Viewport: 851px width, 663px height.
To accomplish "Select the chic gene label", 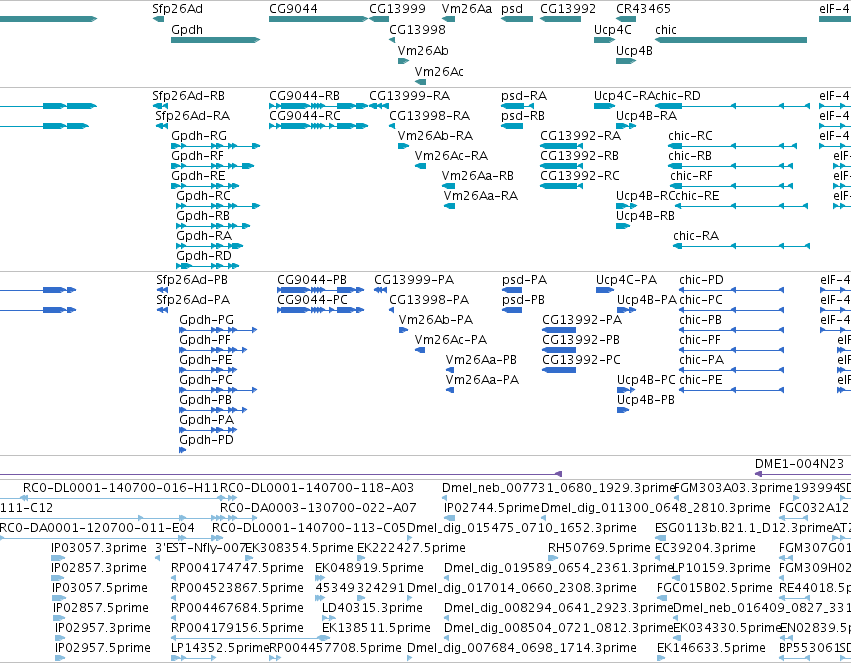I will [665, 29].
